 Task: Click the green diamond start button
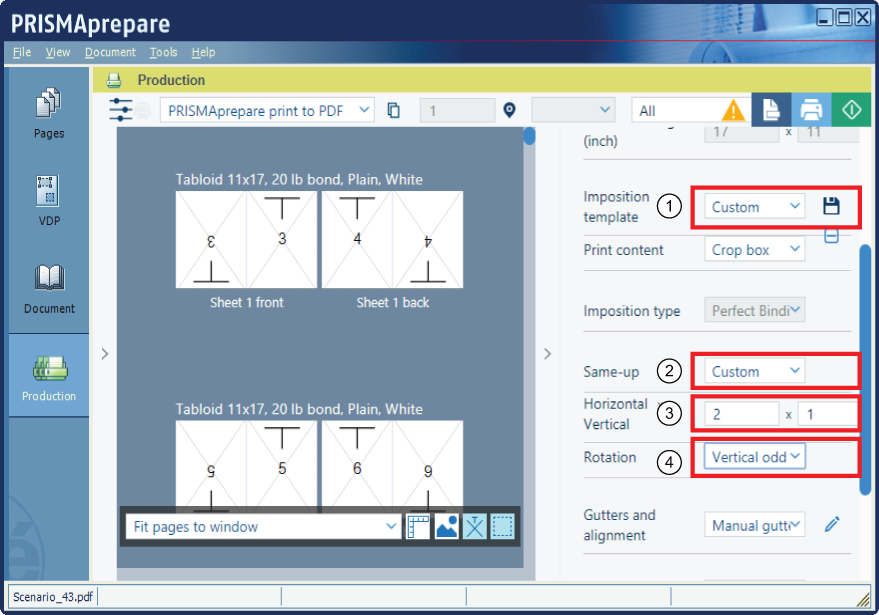[851, 109]
